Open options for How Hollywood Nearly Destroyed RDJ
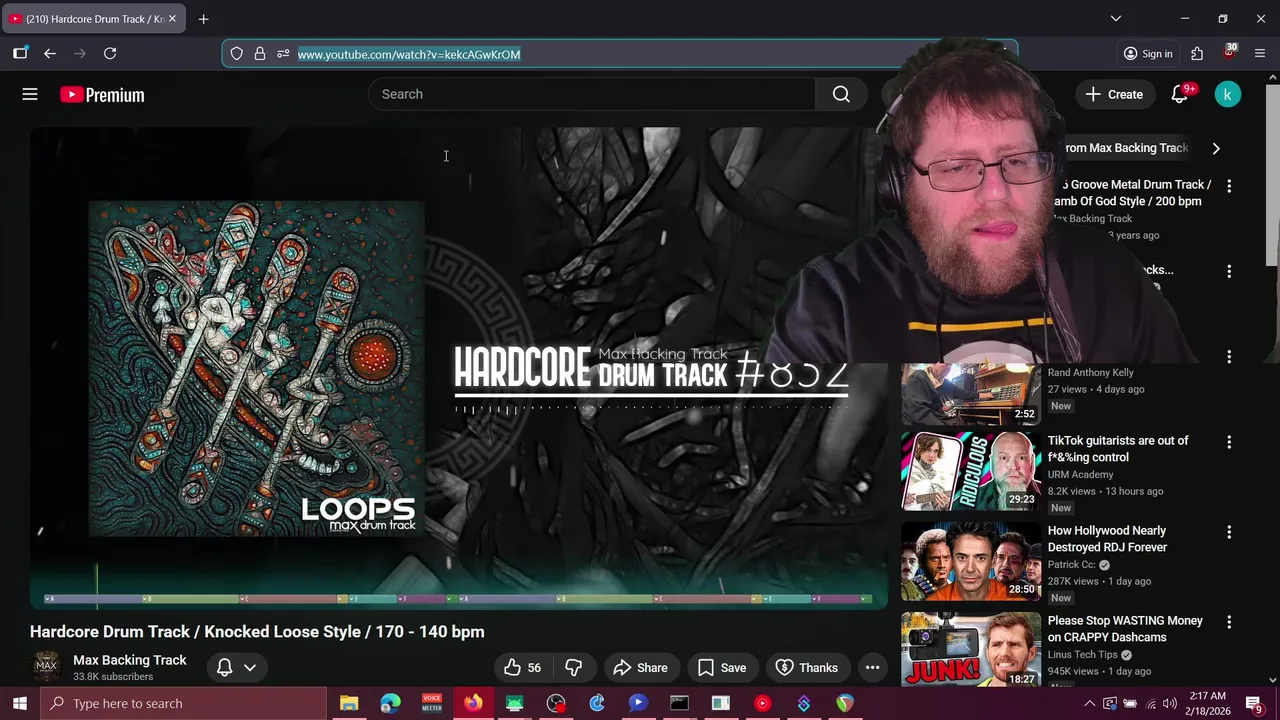 pos(1229,532)
